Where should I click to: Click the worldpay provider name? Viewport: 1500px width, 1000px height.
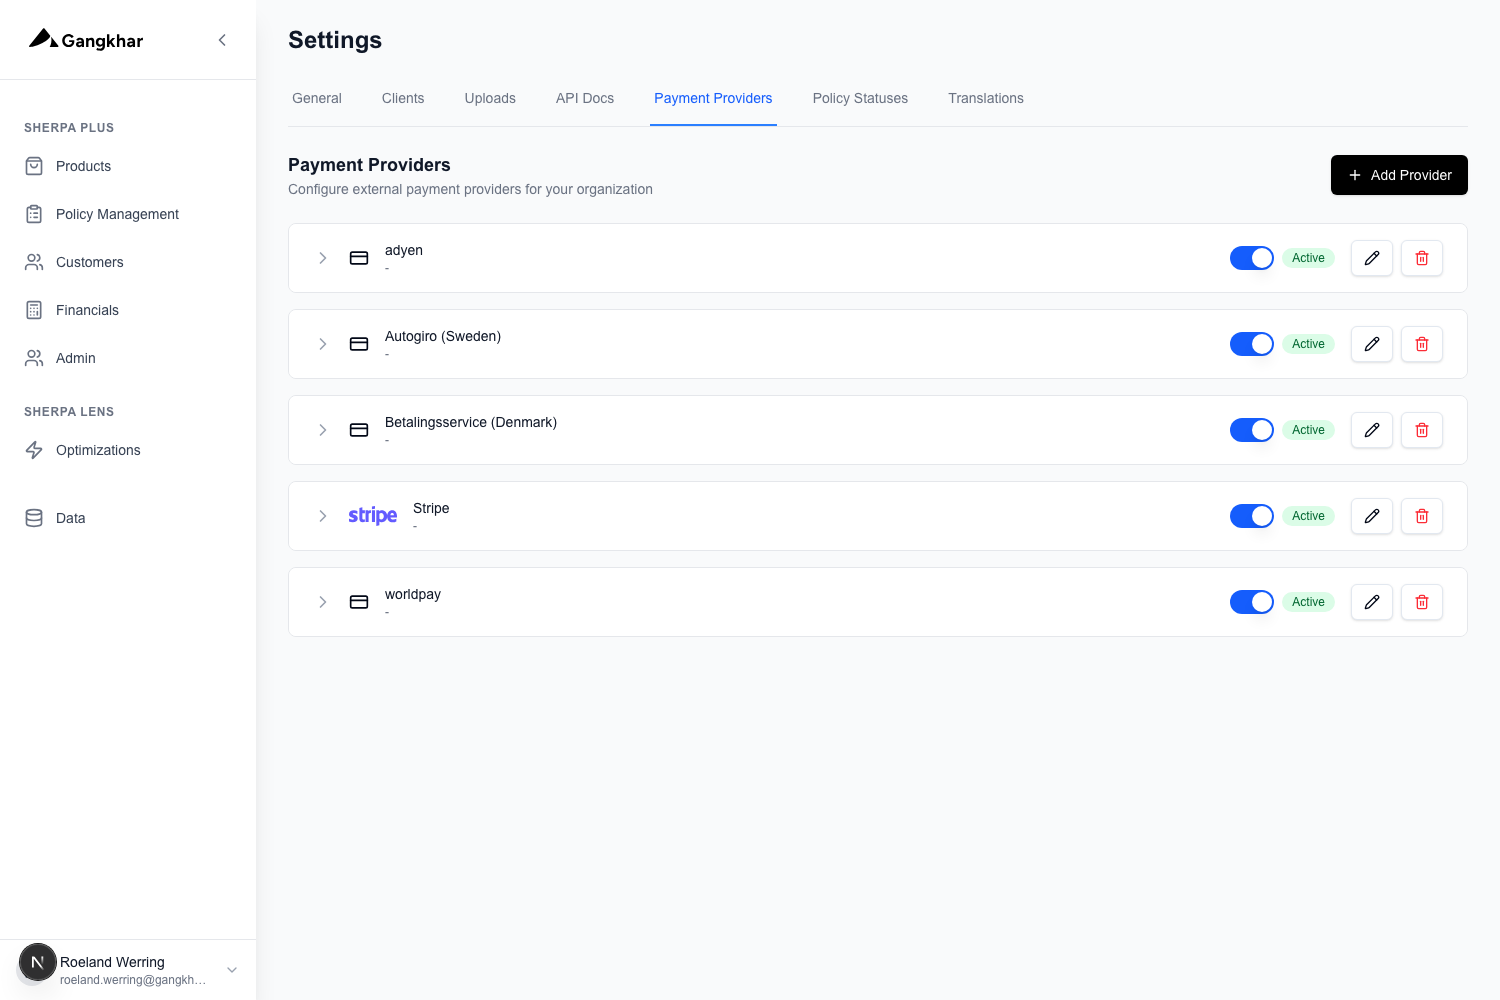(x=413, y=594)
